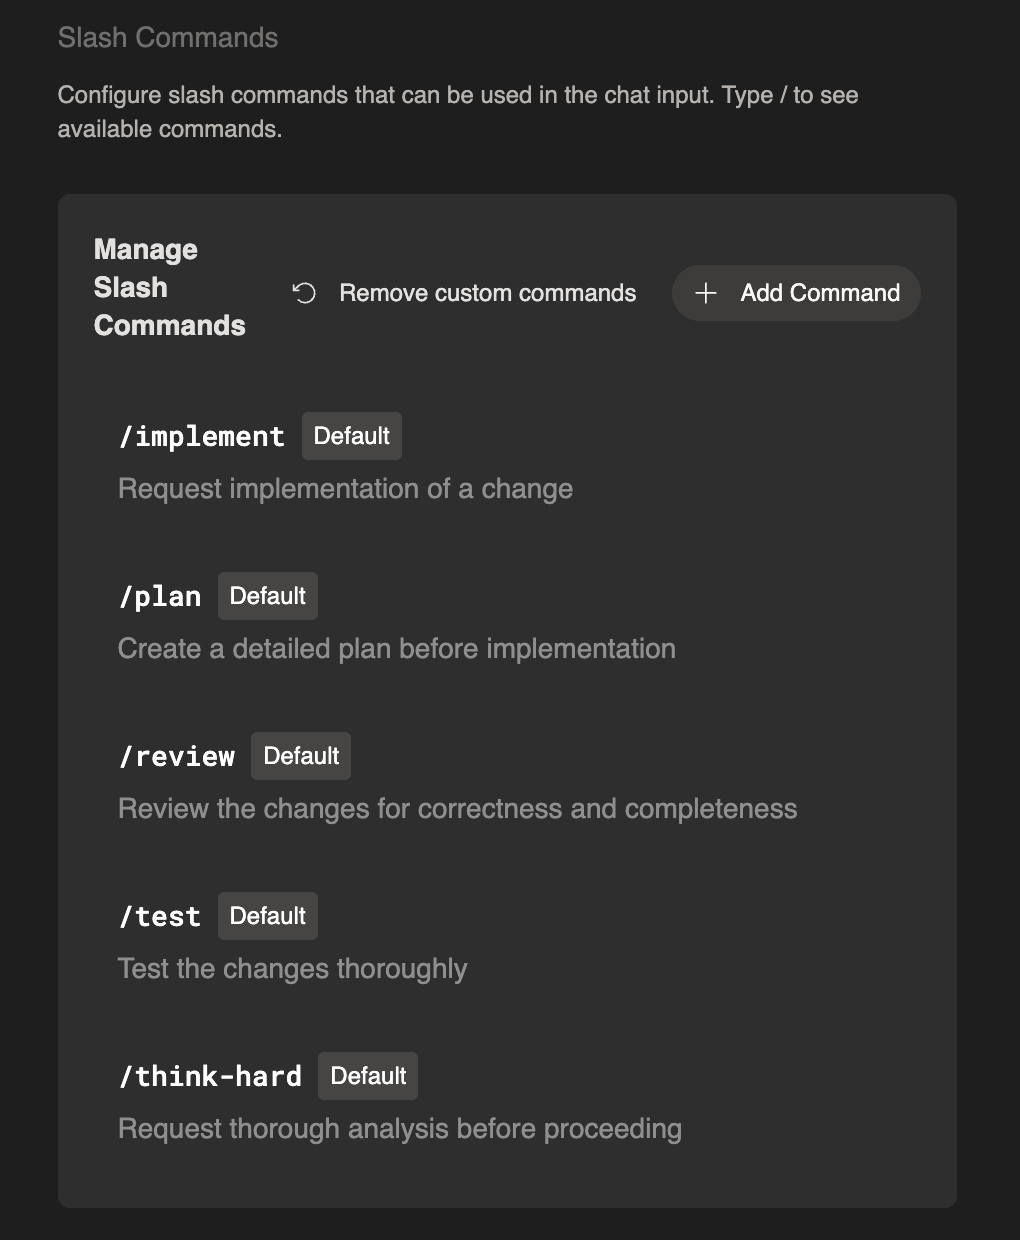Click the plus icon in Add Command
Image resolution: width=1020 pixels, height=1240 pixels.
coord(706,293)
